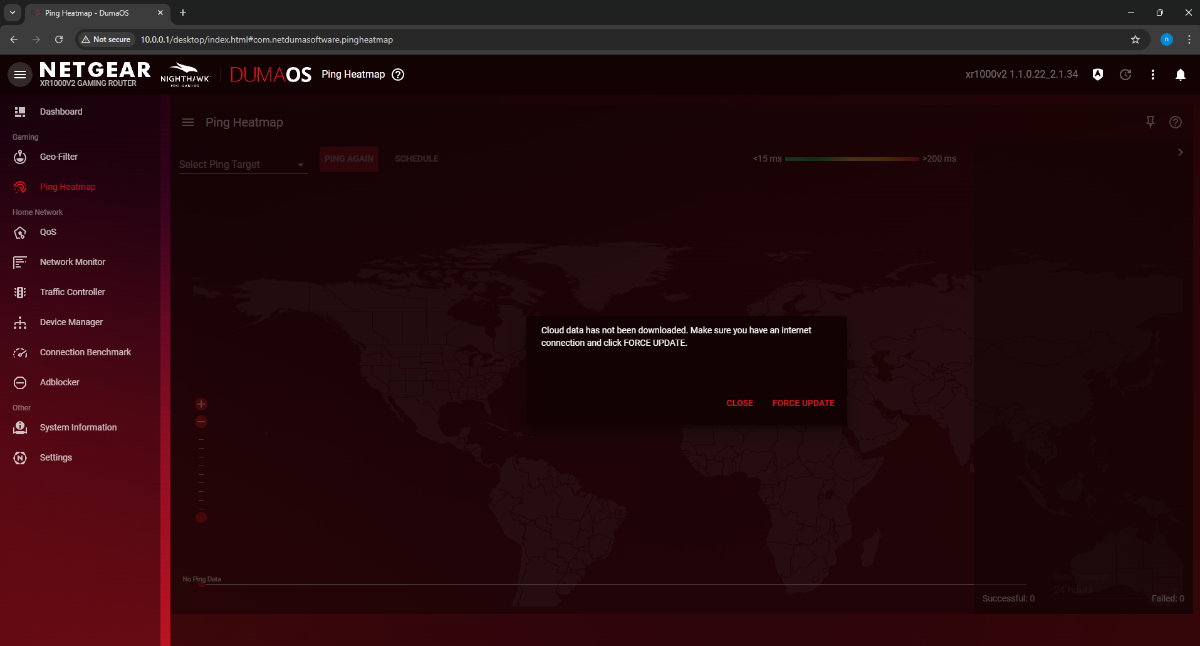Click the SCHEDULE button
The width and height of the screenshot is (1200, 646).
point(416,159)
